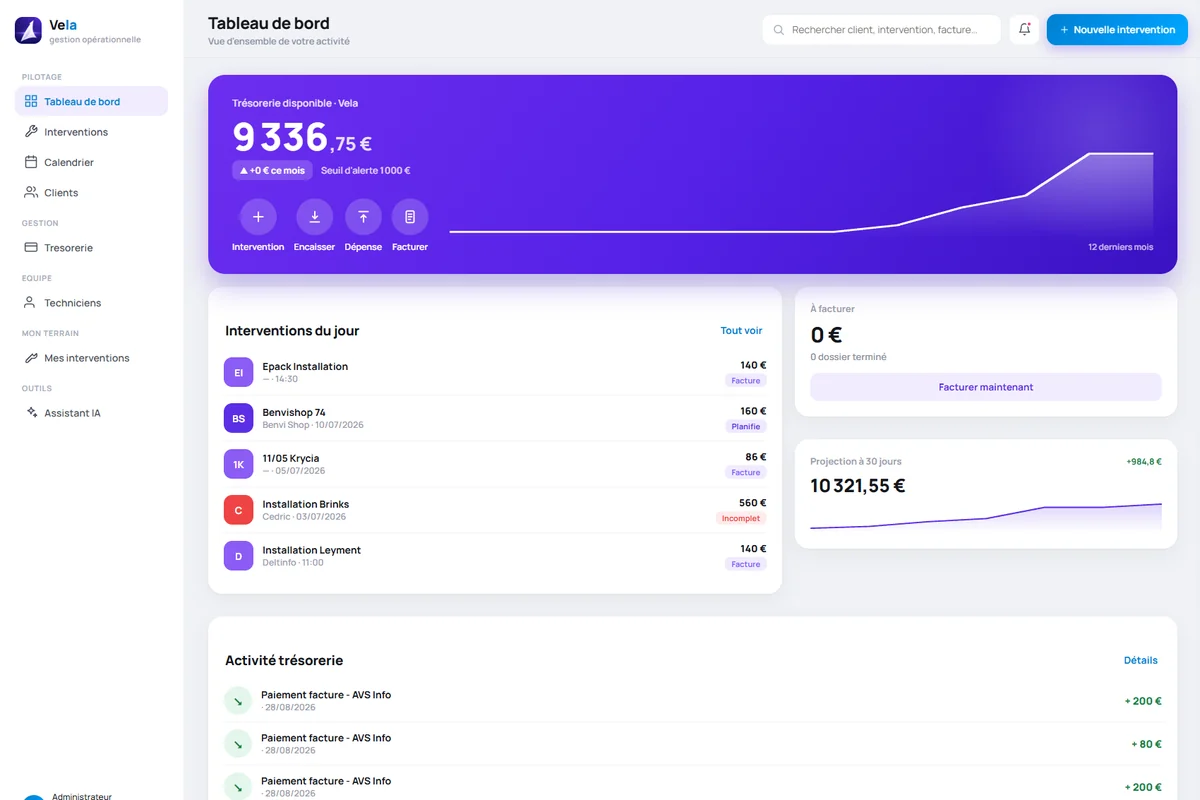This screenshot has height=800, width=1200.
Task: Click the 1K avatar badge
Action: pyautogui.click(x=238, y=464)
